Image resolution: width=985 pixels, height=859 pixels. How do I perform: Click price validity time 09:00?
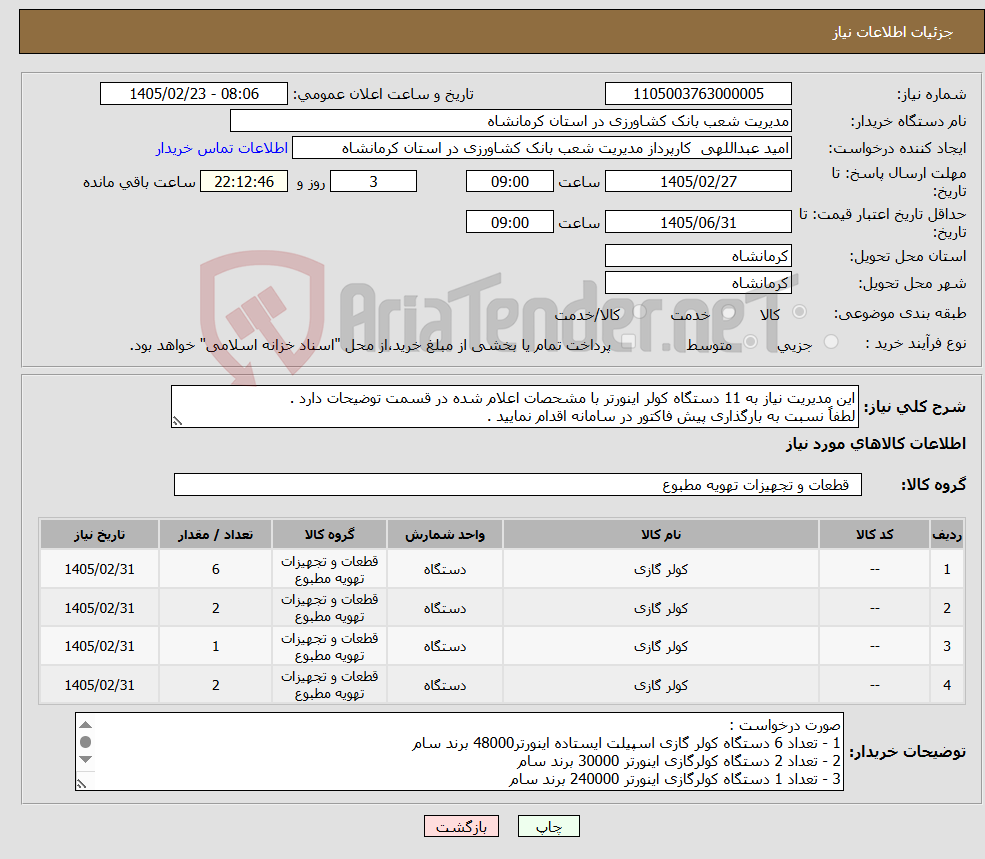coord(509,222)
